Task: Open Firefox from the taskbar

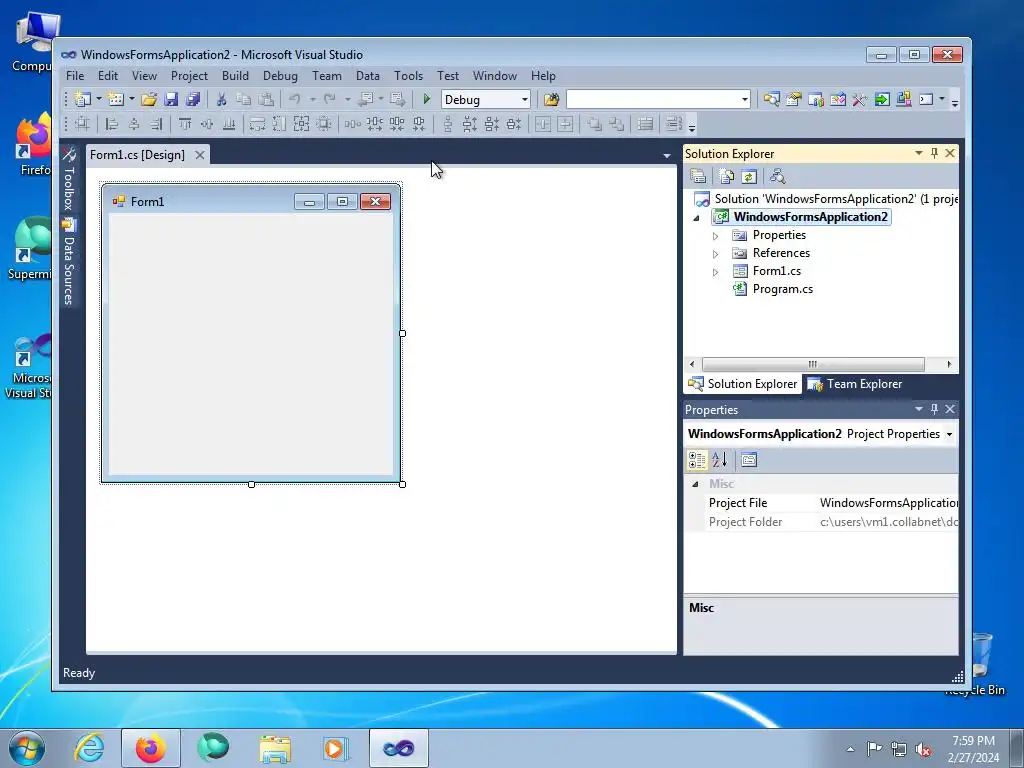Action: tap(151, 748)
